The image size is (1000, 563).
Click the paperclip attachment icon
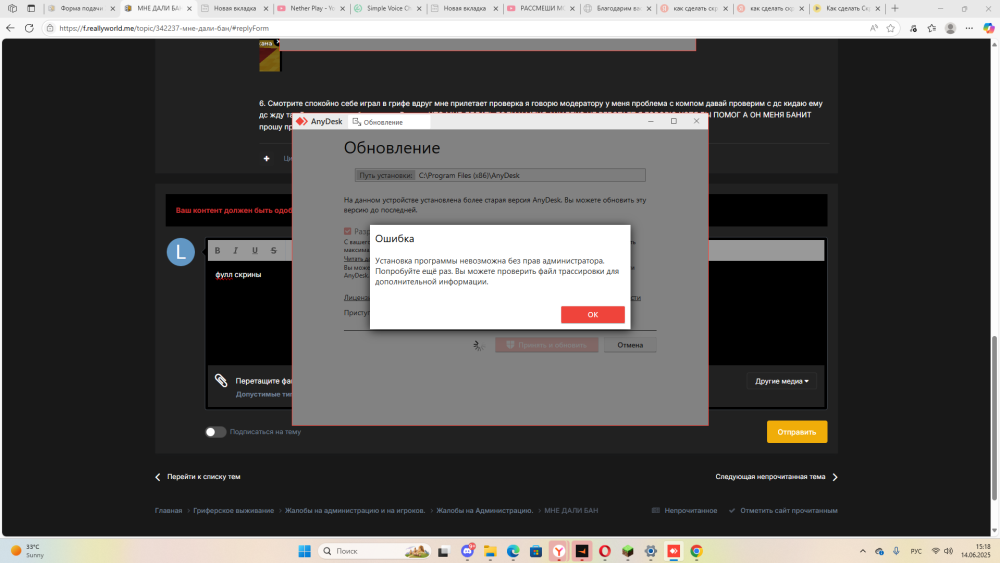pyautogui.click(x=221, y=381)
